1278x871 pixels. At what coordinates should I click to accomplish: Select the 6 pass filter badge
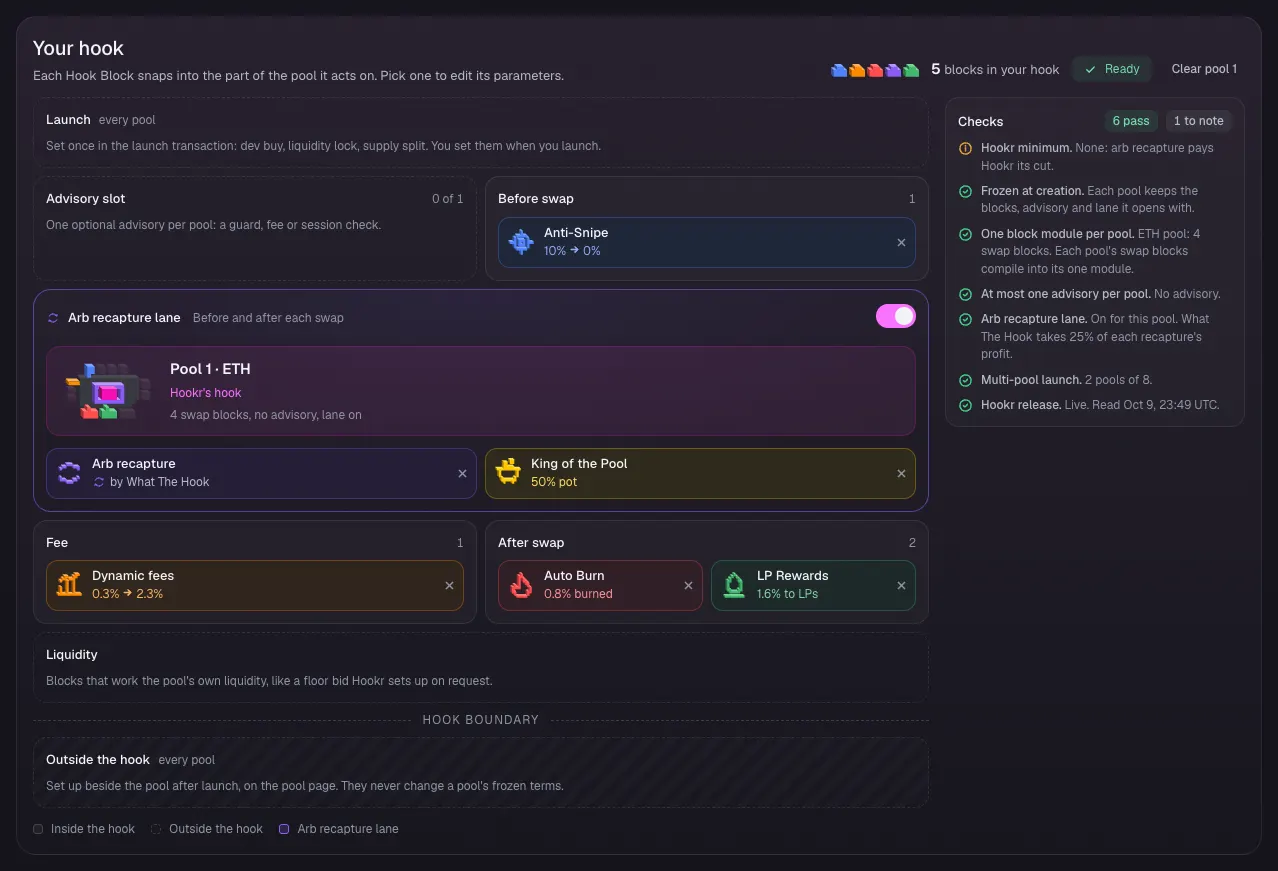coord(1131,121)
